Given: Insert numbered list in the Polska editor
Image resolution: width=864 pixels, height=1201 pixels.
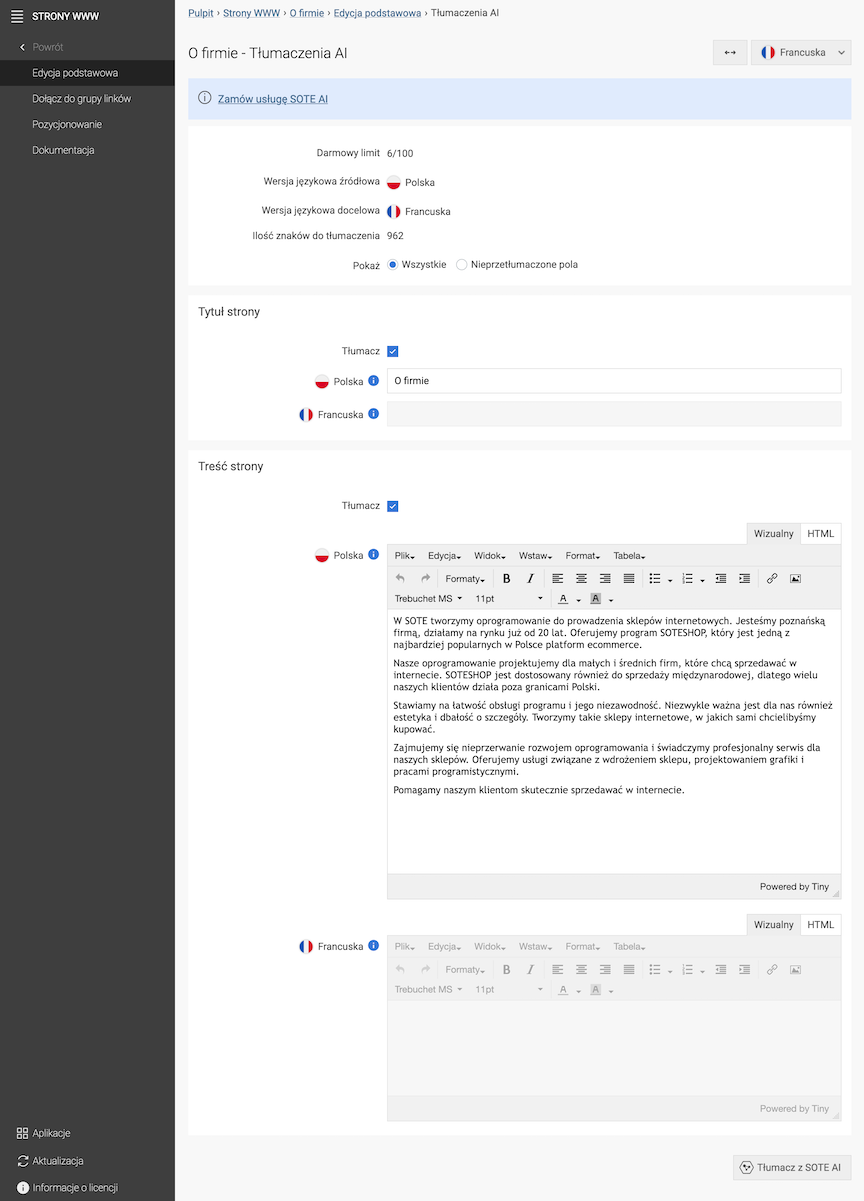Looking at the screenshot, I should click(x=687, y=578).
